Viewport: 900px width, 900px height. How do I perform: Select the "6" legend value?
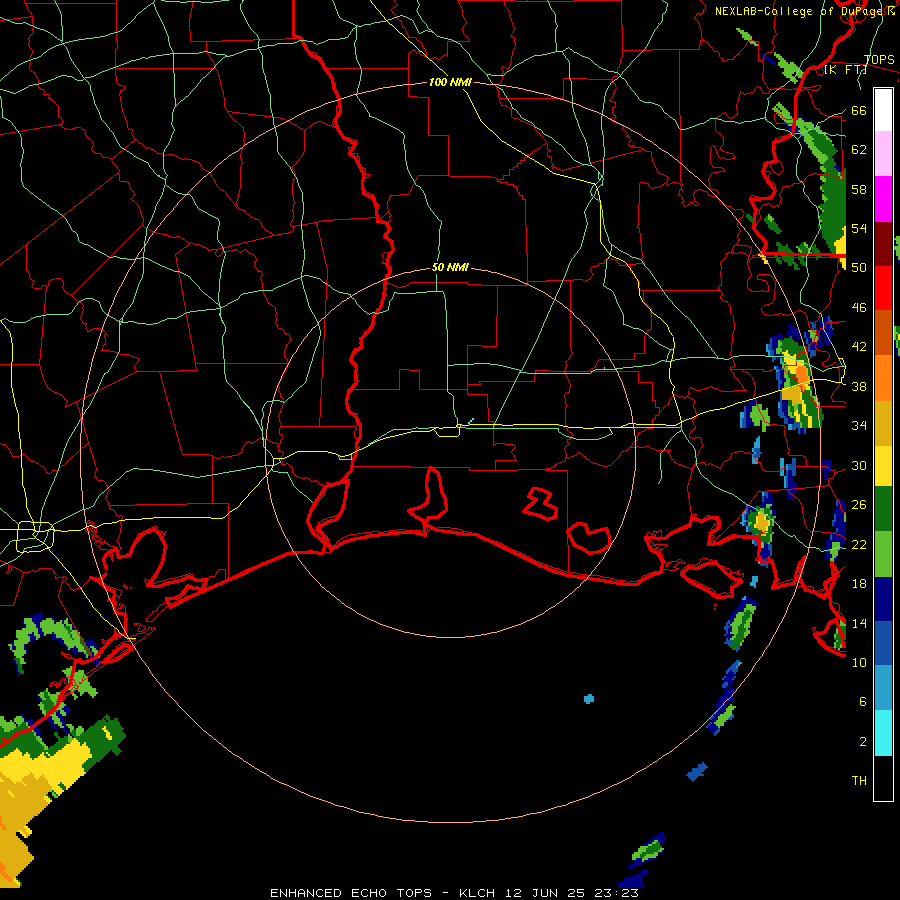[x=862, y=701]
